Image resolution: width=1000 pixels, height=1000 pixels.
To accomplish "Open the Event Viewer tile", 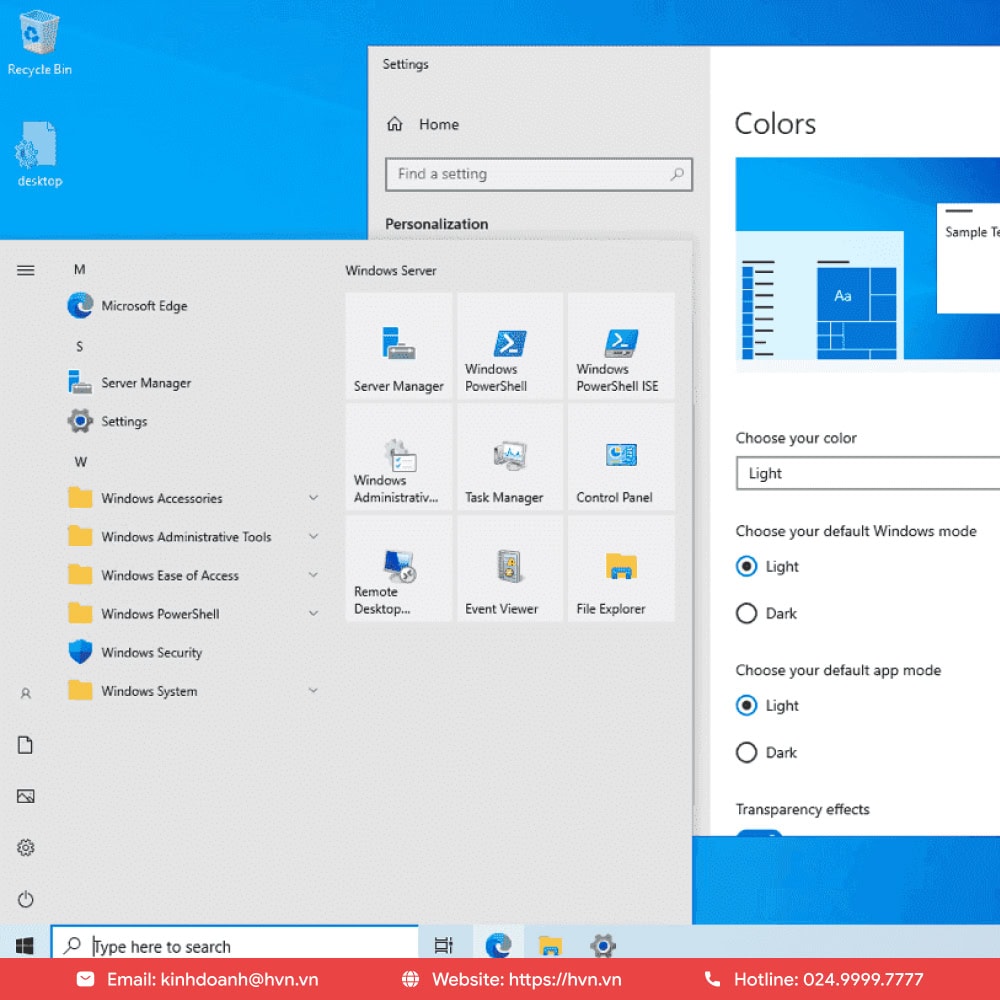I will pos(510,568).
